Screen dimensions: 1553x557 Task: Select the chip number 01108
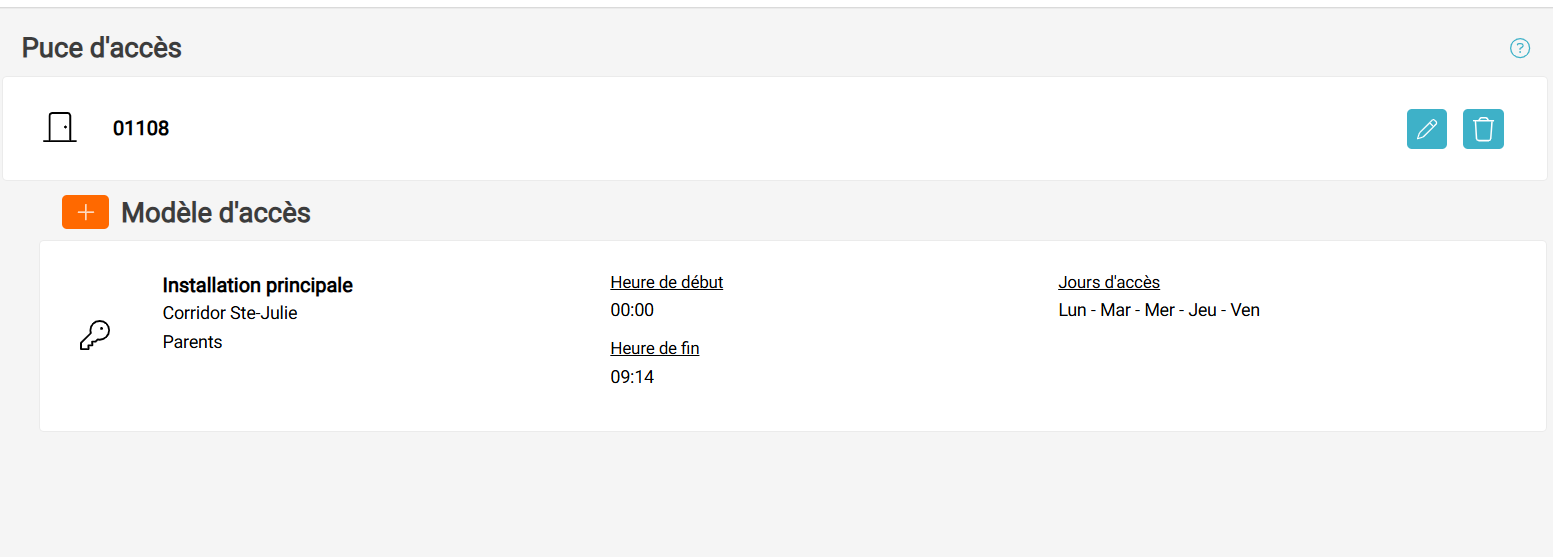(x=141, y=129)
